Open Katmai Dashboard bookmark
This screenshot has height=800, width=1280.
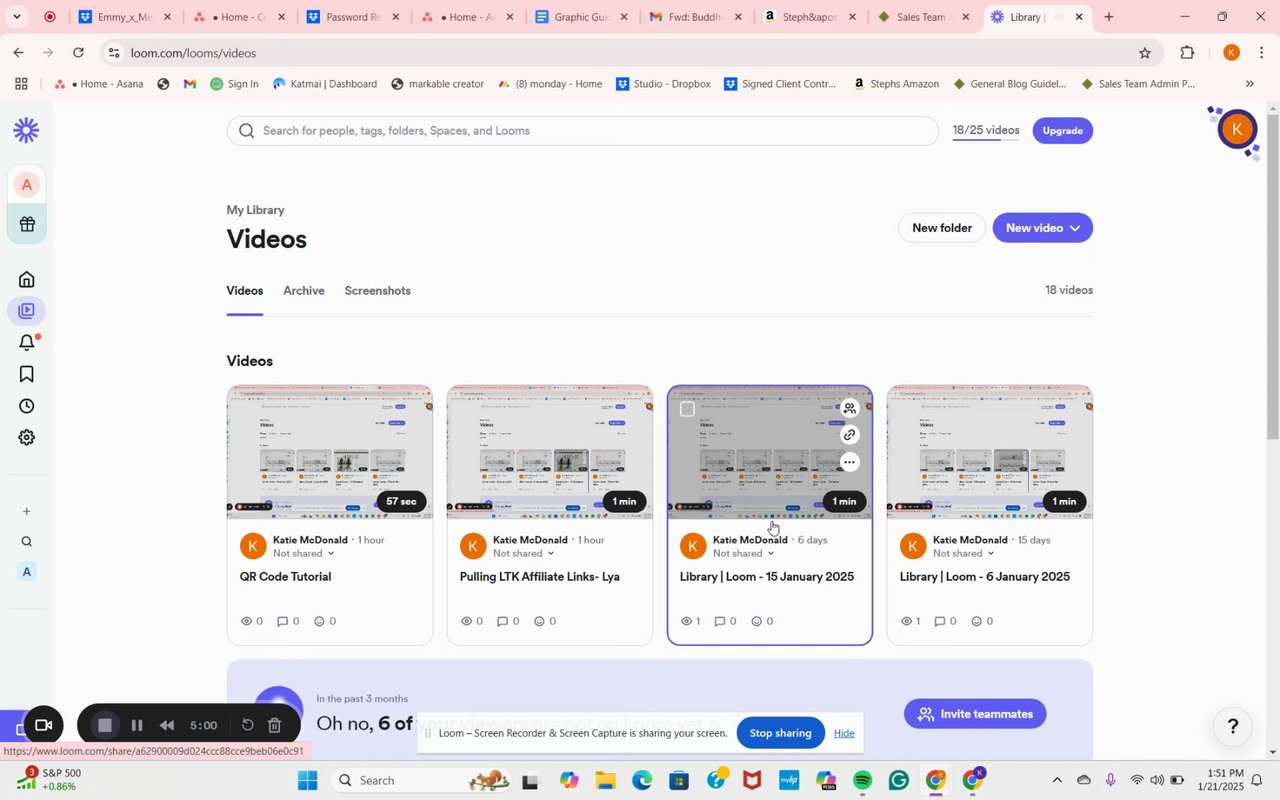tap(324, 84)
